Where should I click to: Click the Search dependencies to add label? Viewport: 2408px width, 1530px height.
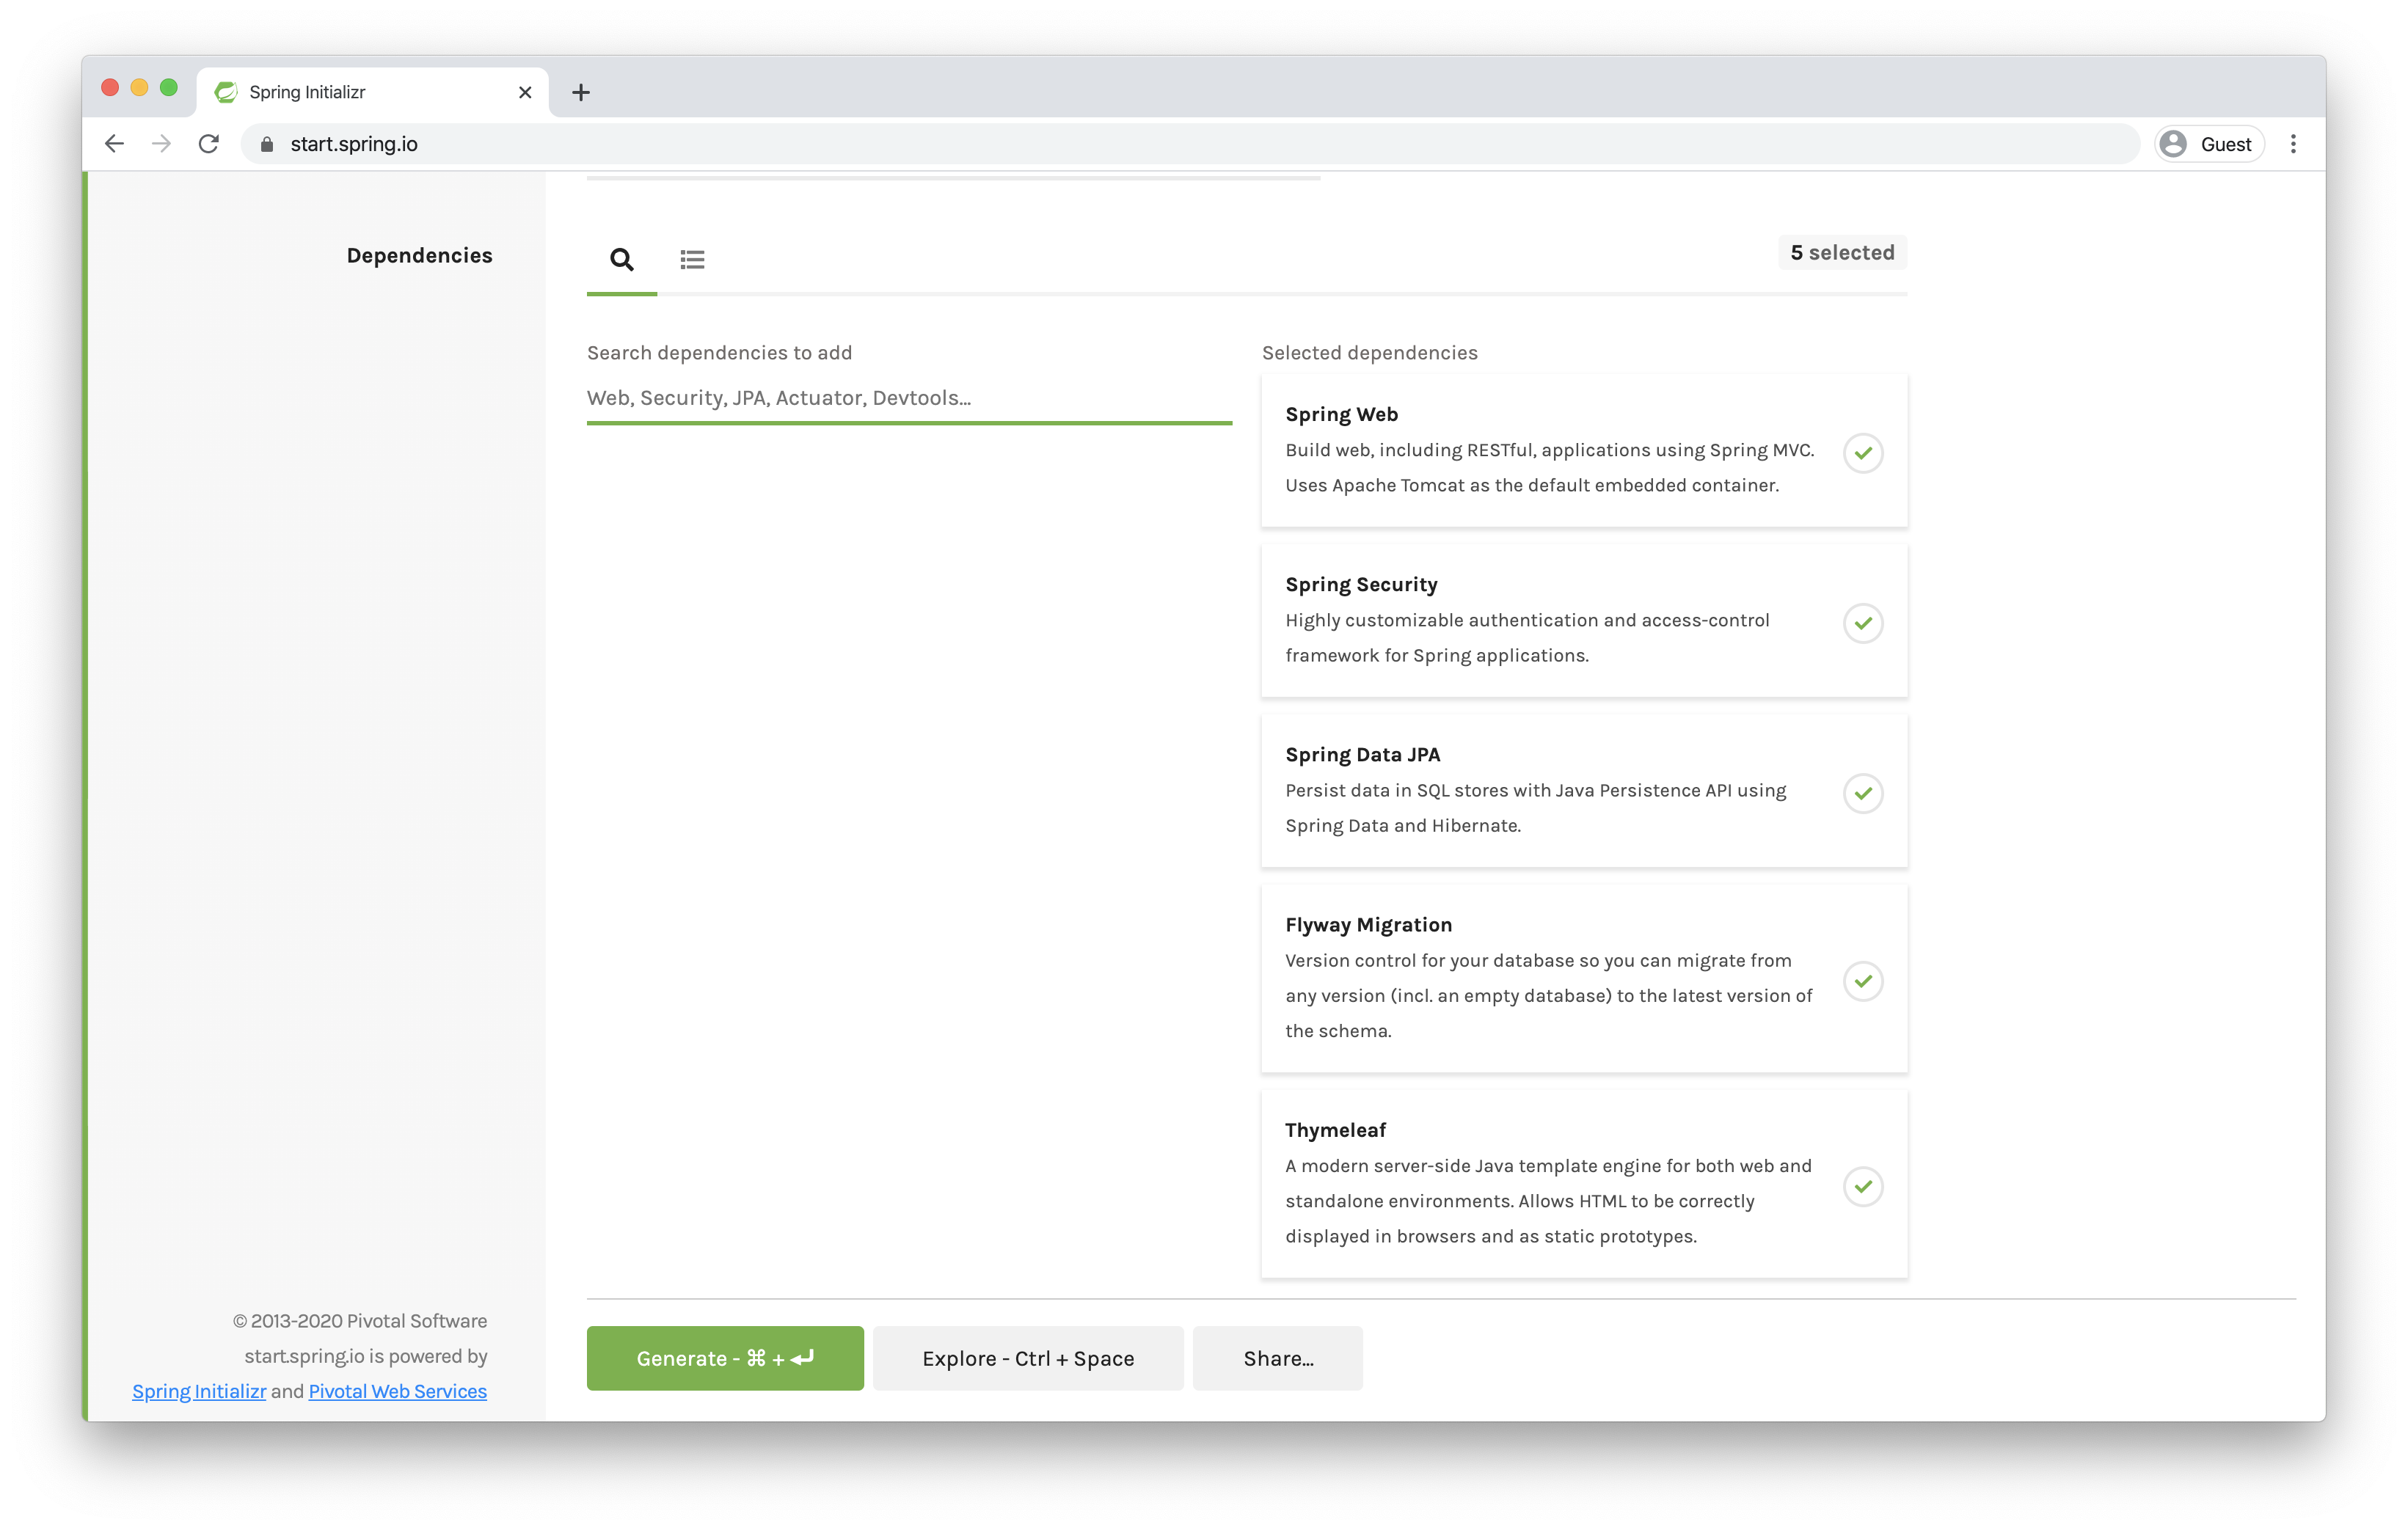[x=719, y=352]
